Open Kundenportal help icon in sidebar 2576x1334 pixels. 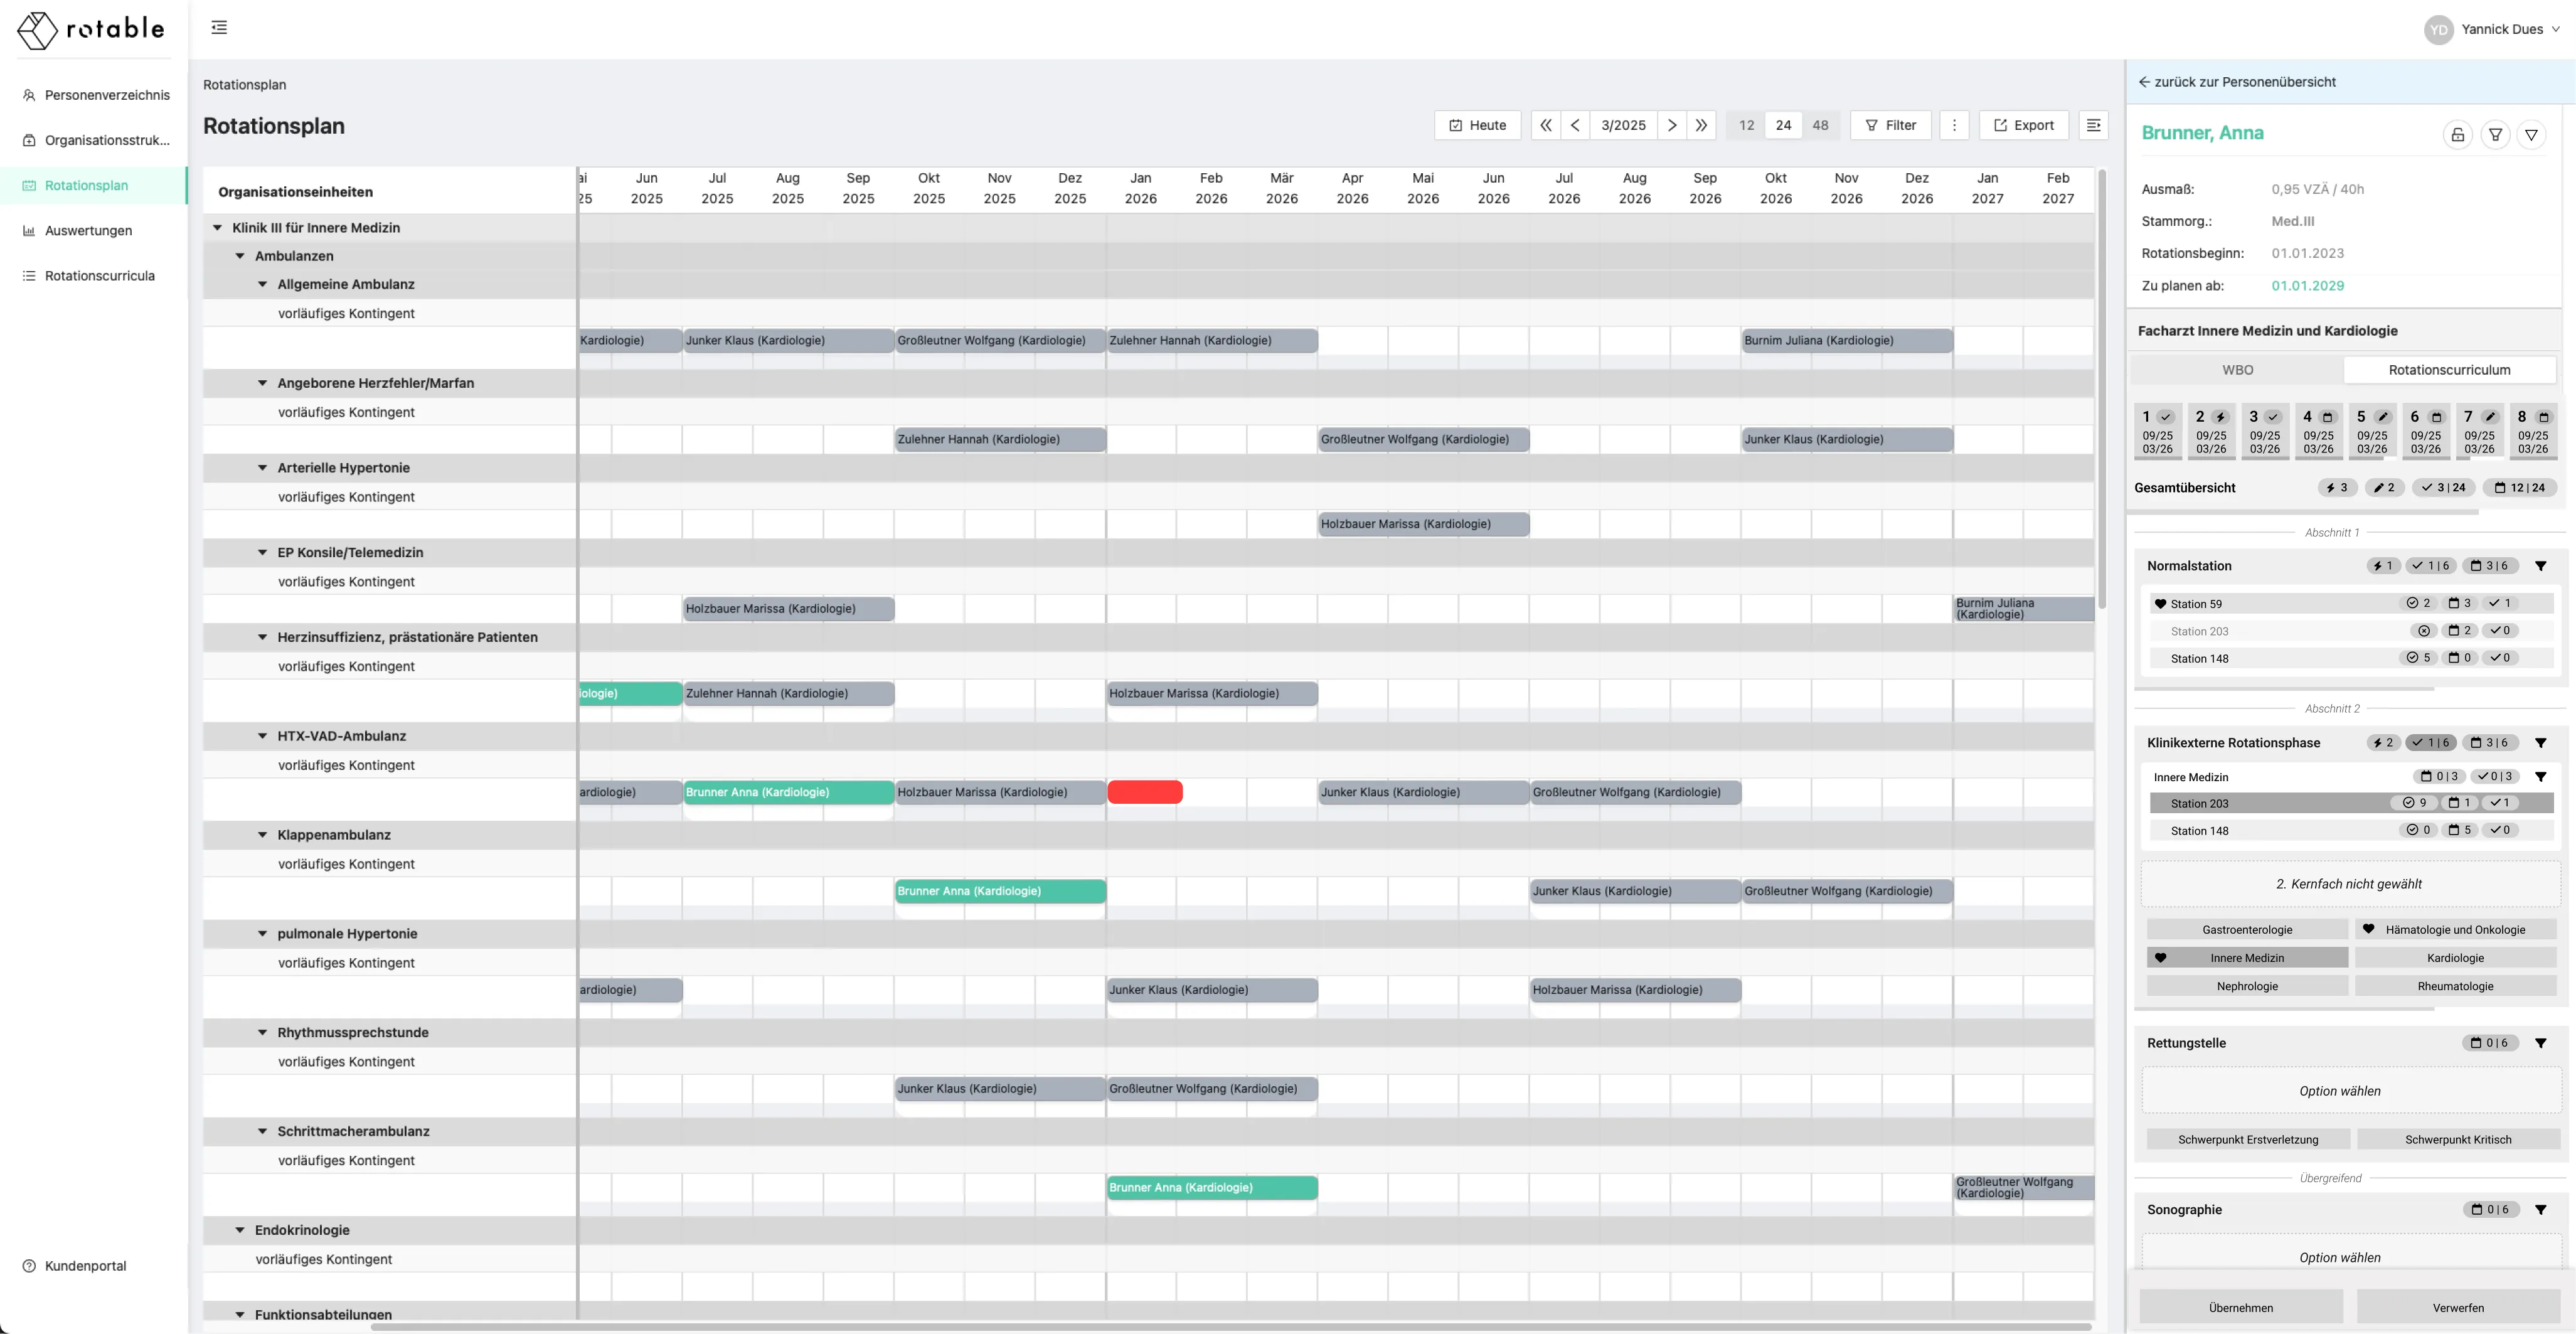pyautogui.click(x=29, y=1266)
